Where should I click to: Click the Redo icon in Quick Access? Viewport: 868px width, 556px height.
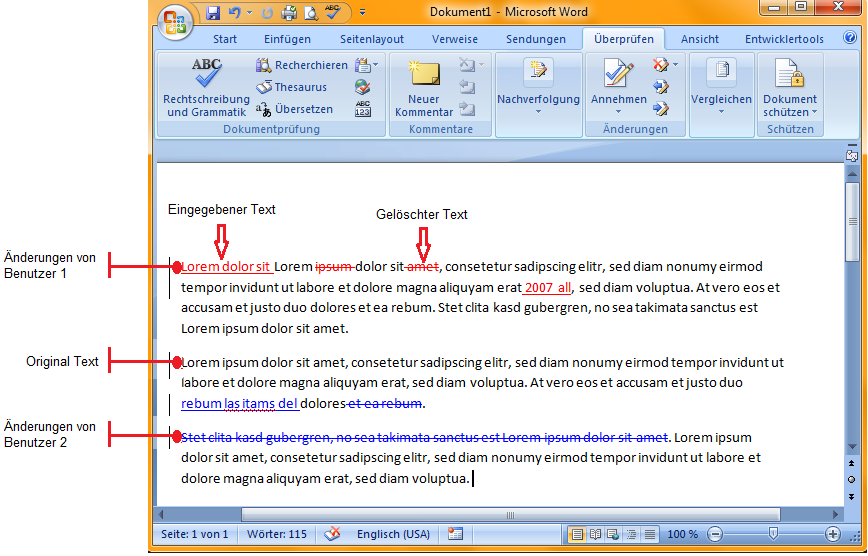(267, 13)
